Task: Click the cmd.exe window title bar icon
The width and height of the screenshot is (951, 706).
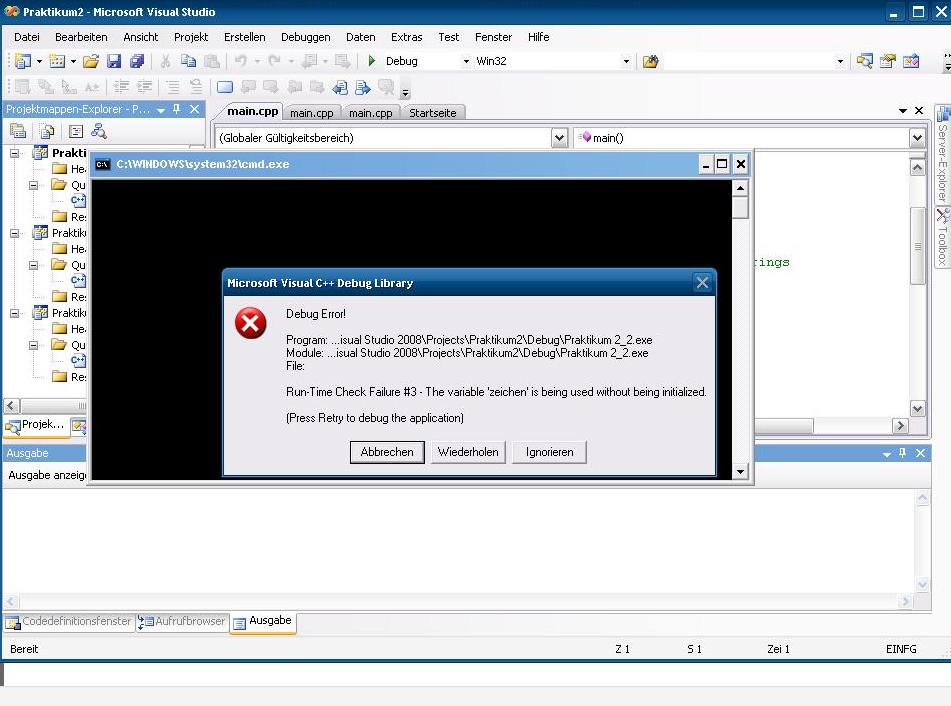Action: click(103, 164)
